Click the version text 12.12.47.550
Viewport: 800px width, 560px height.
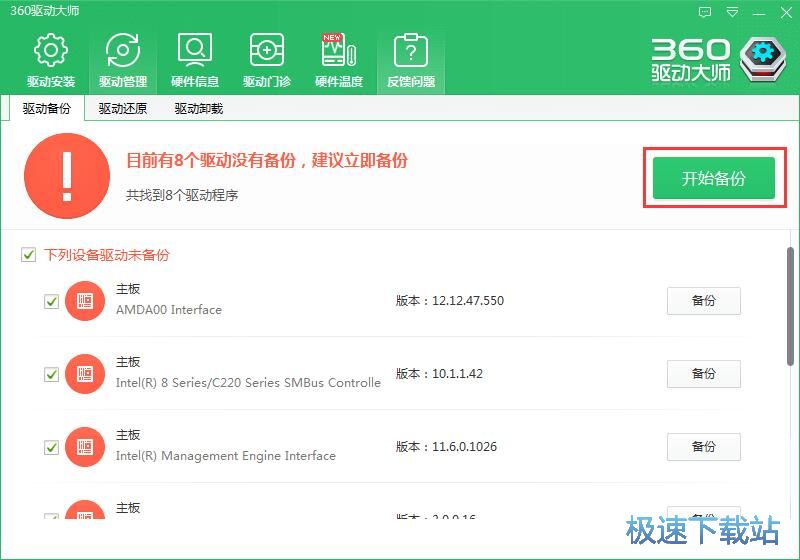(x=468, y=301)
